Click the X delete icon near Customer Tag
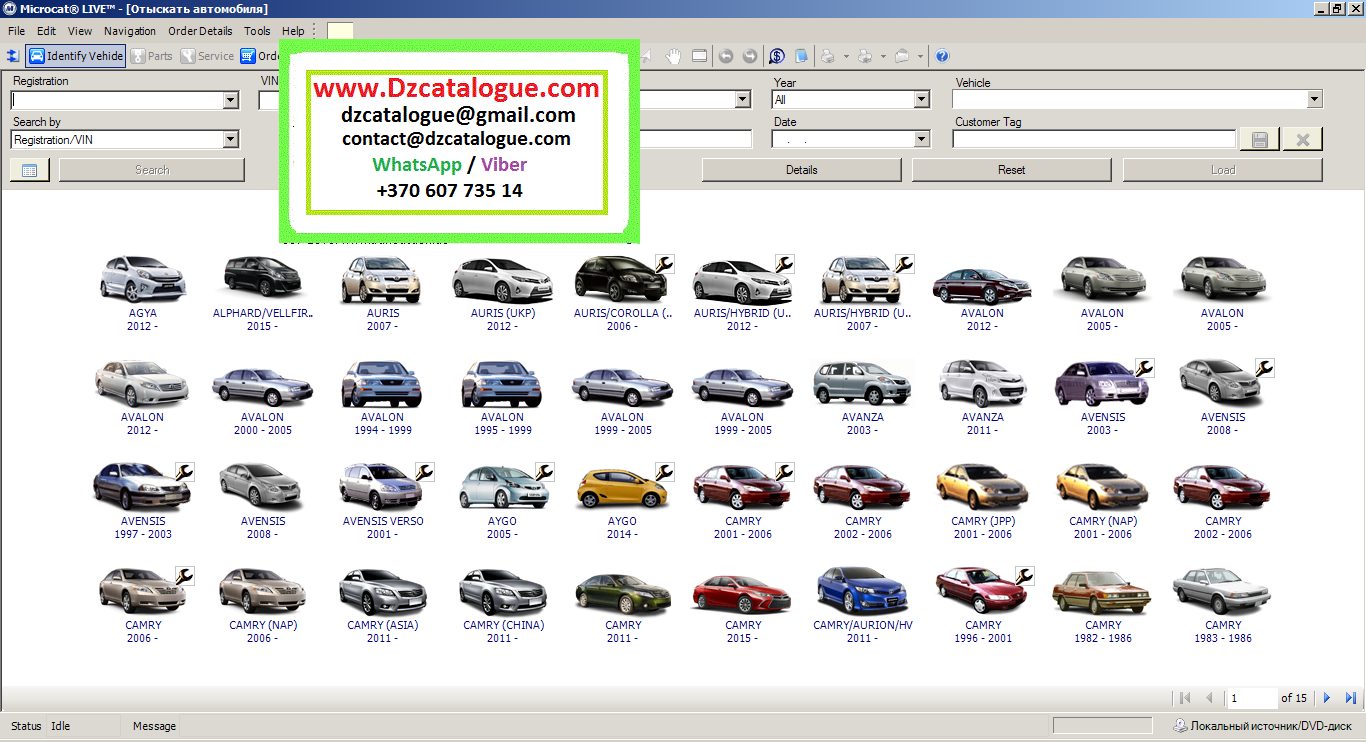The width and height of the screenshot is (1366, 742). (x=1303, y=140)
